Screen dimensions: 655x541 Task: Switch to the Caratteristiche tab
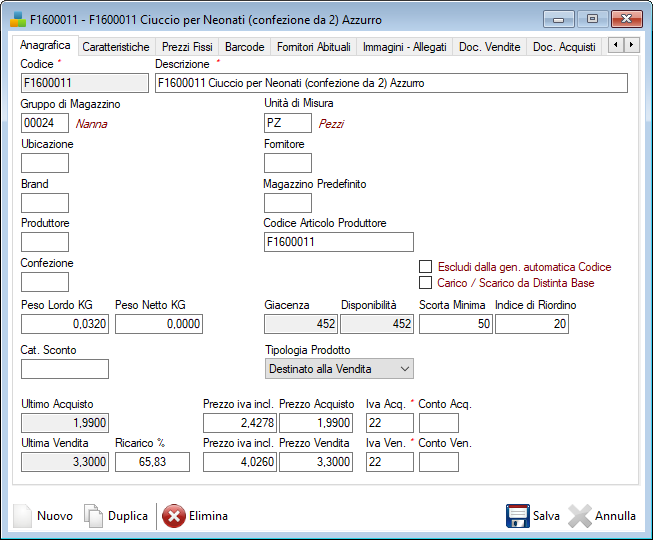(x=116, y=47)
